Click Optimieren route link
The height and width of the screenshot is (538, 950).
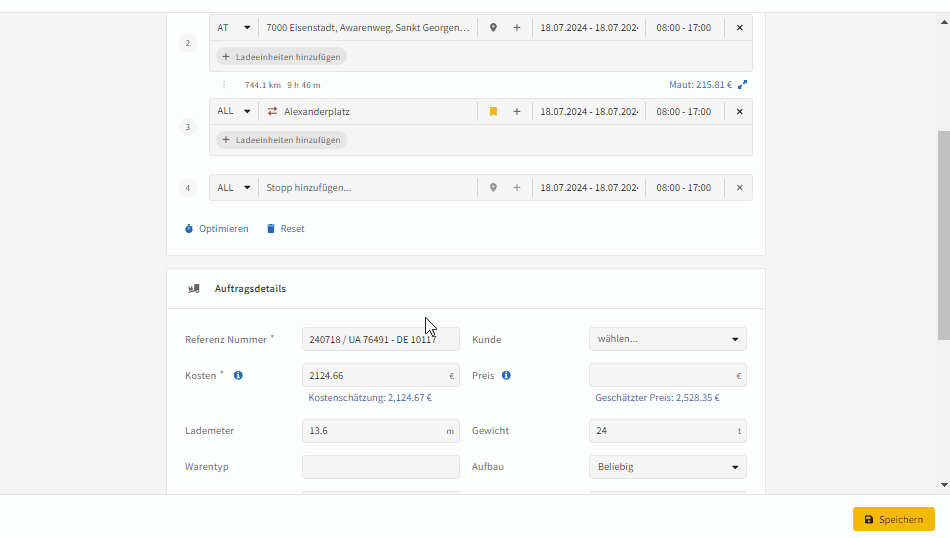[217, 228]
